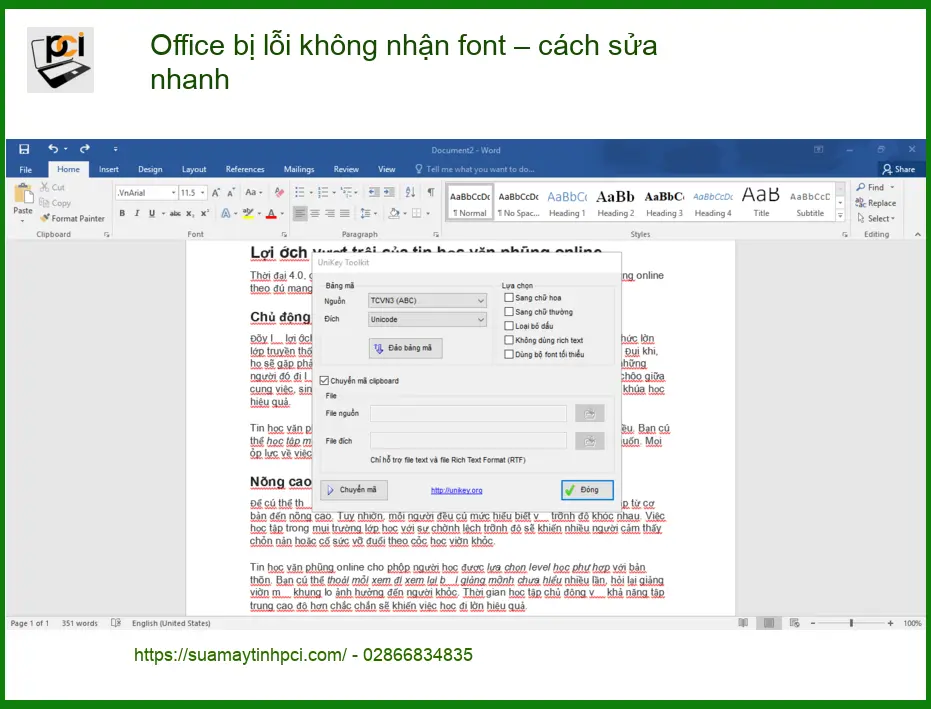Start a numbered list
This screenshot has height=709, width=931.
tap(323, 192)
